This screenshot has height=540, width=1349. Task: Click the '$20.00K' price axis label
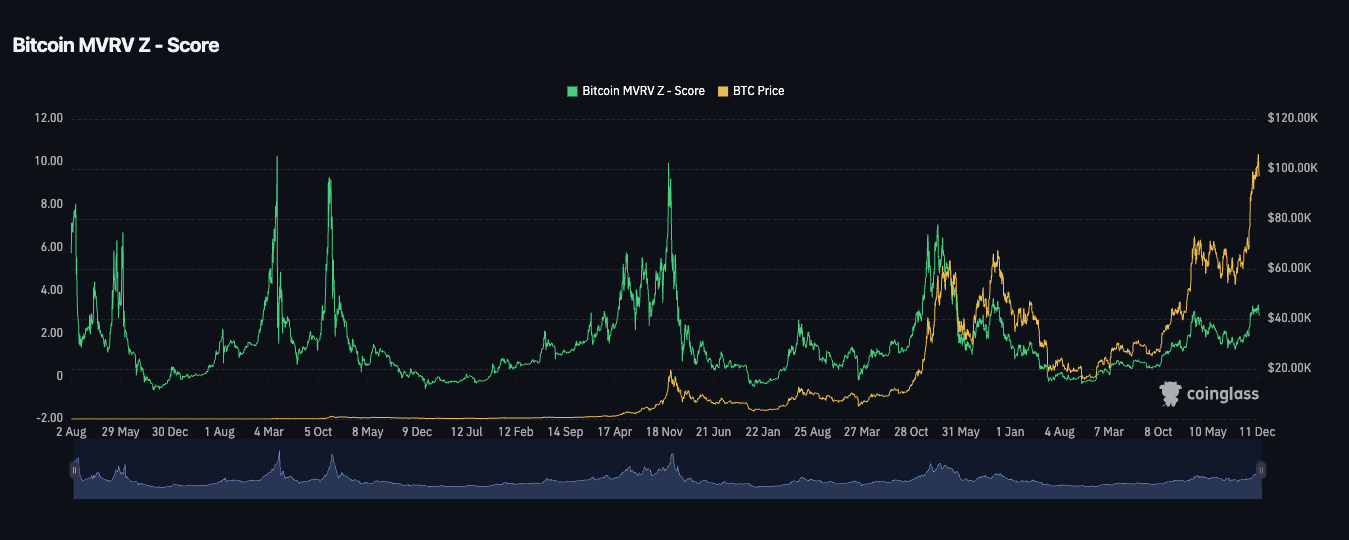1290,368
